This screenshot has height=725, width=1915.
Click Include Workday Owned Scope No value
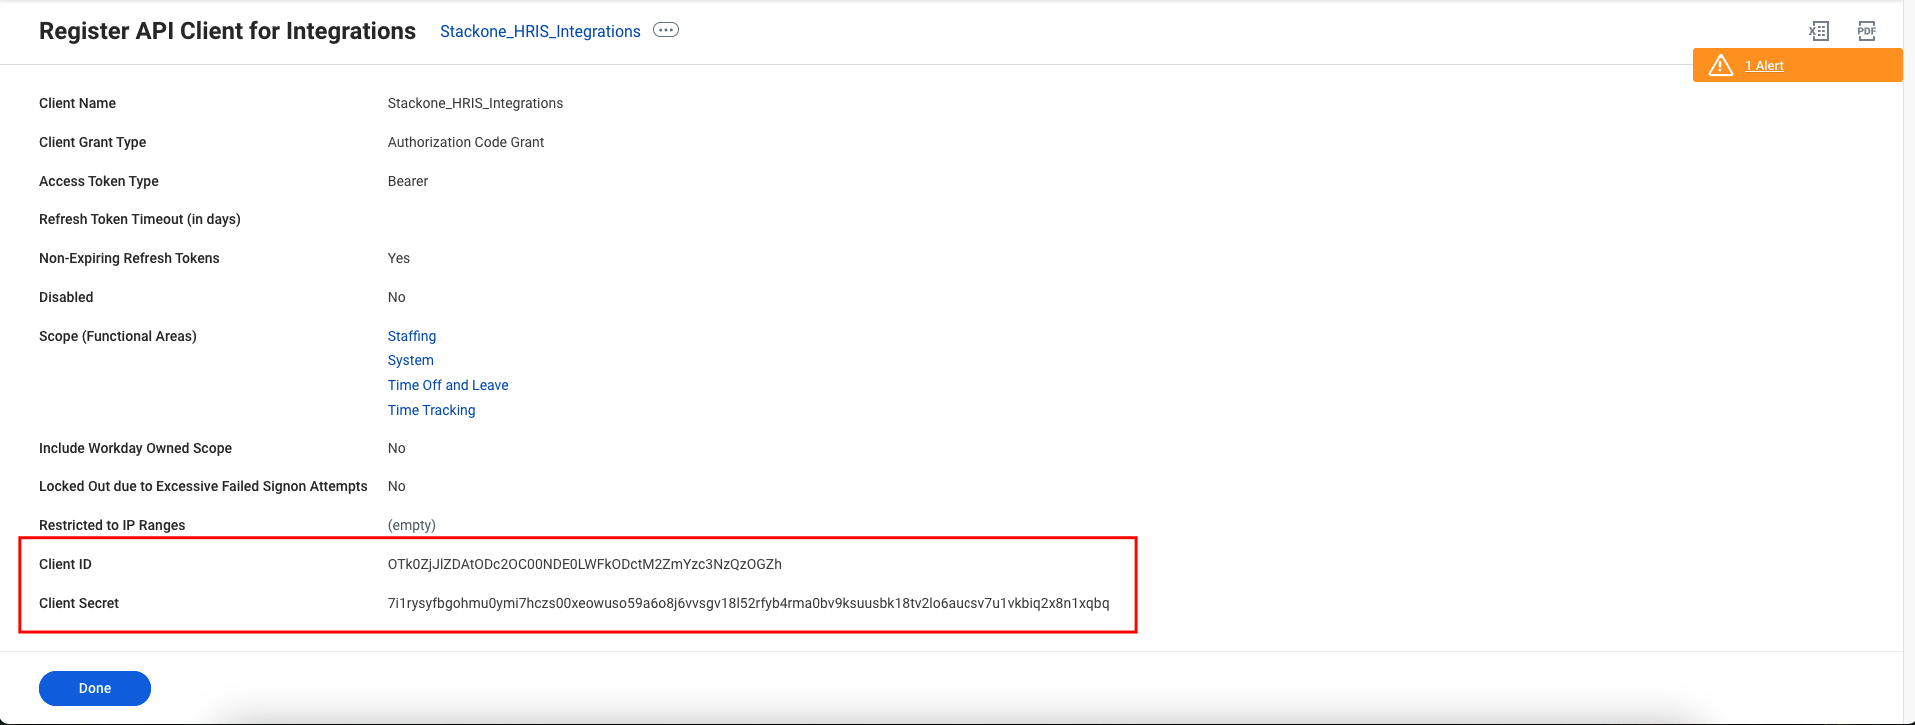tap(397, 448)
